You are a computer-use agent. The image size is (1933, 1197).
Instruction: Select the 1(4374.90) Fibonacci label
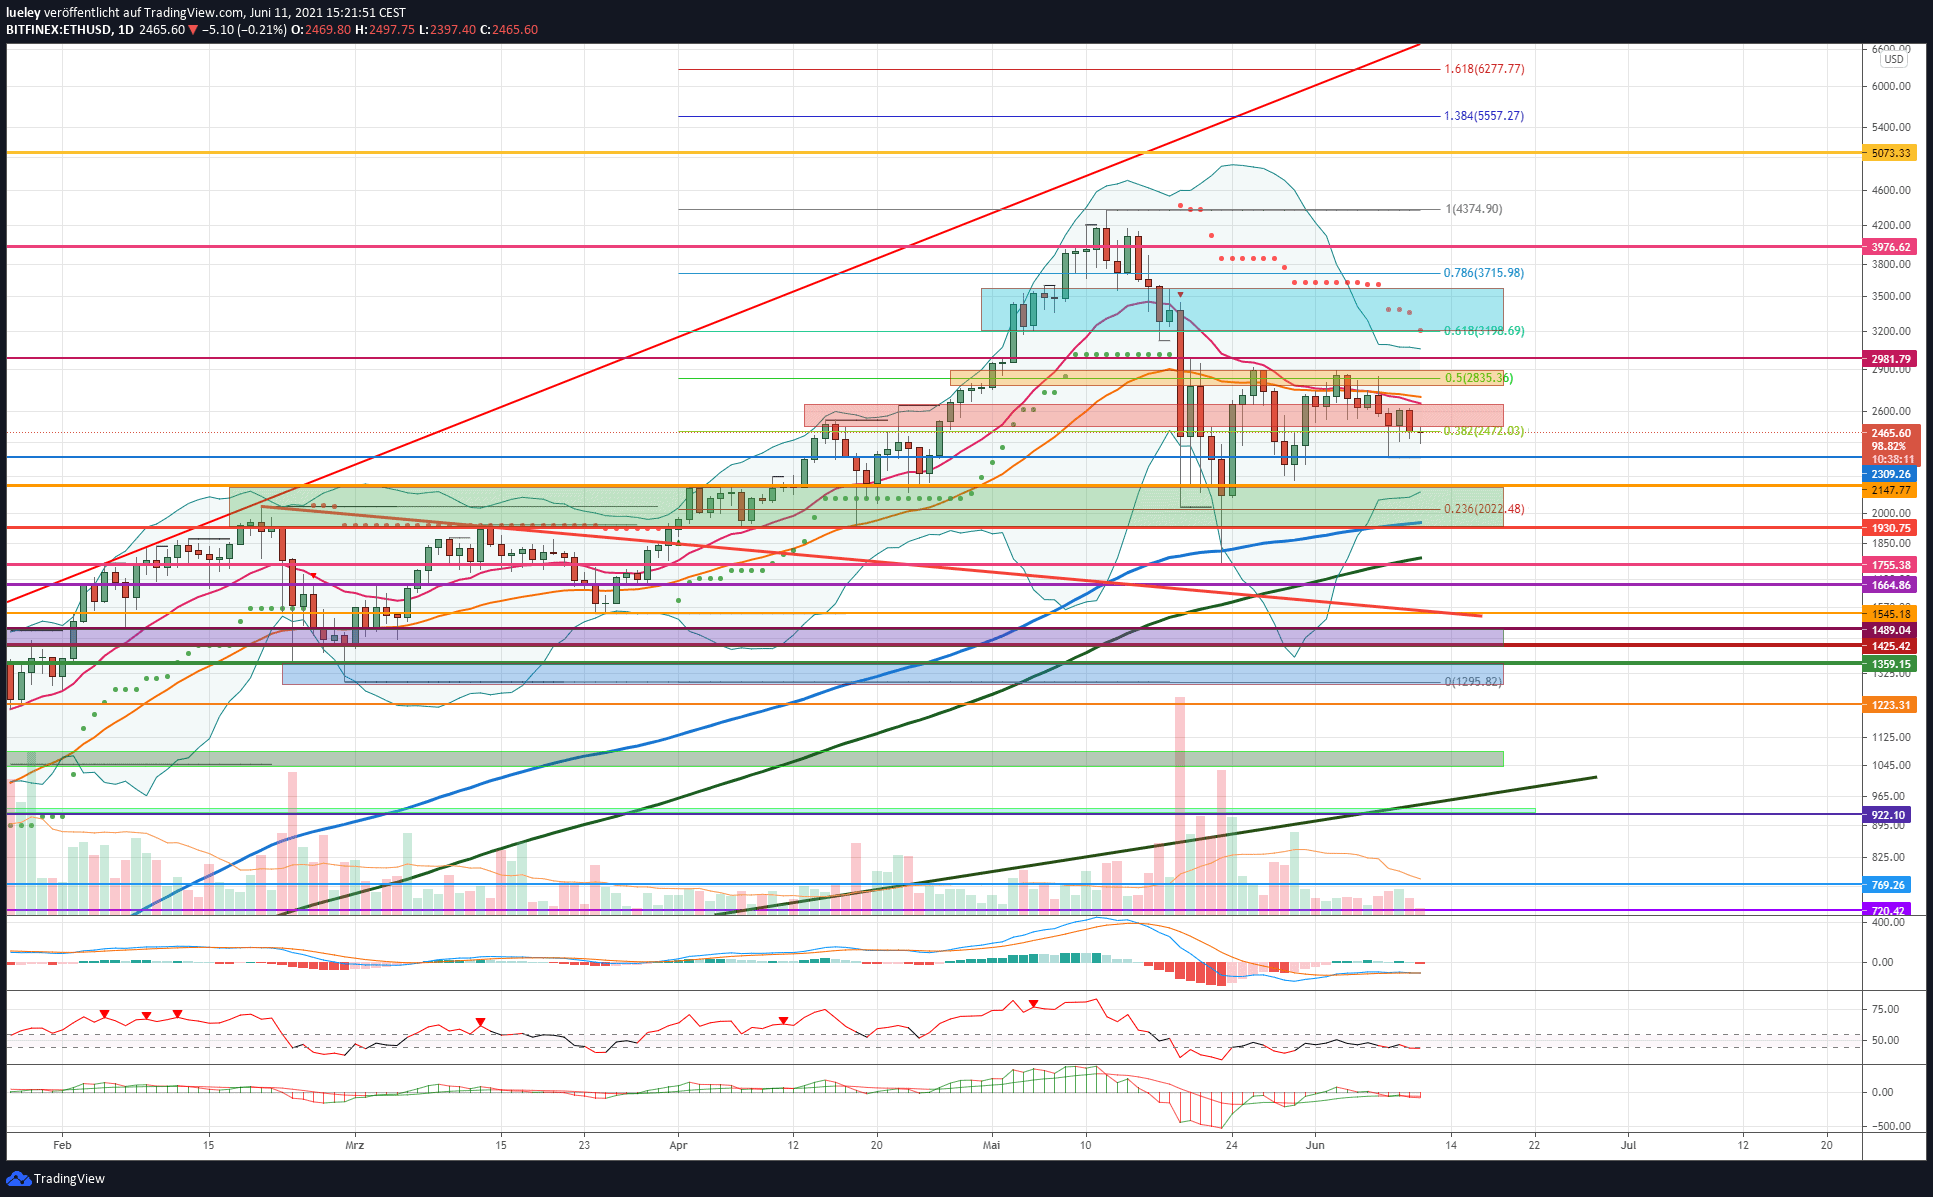tap(1474, 209)
